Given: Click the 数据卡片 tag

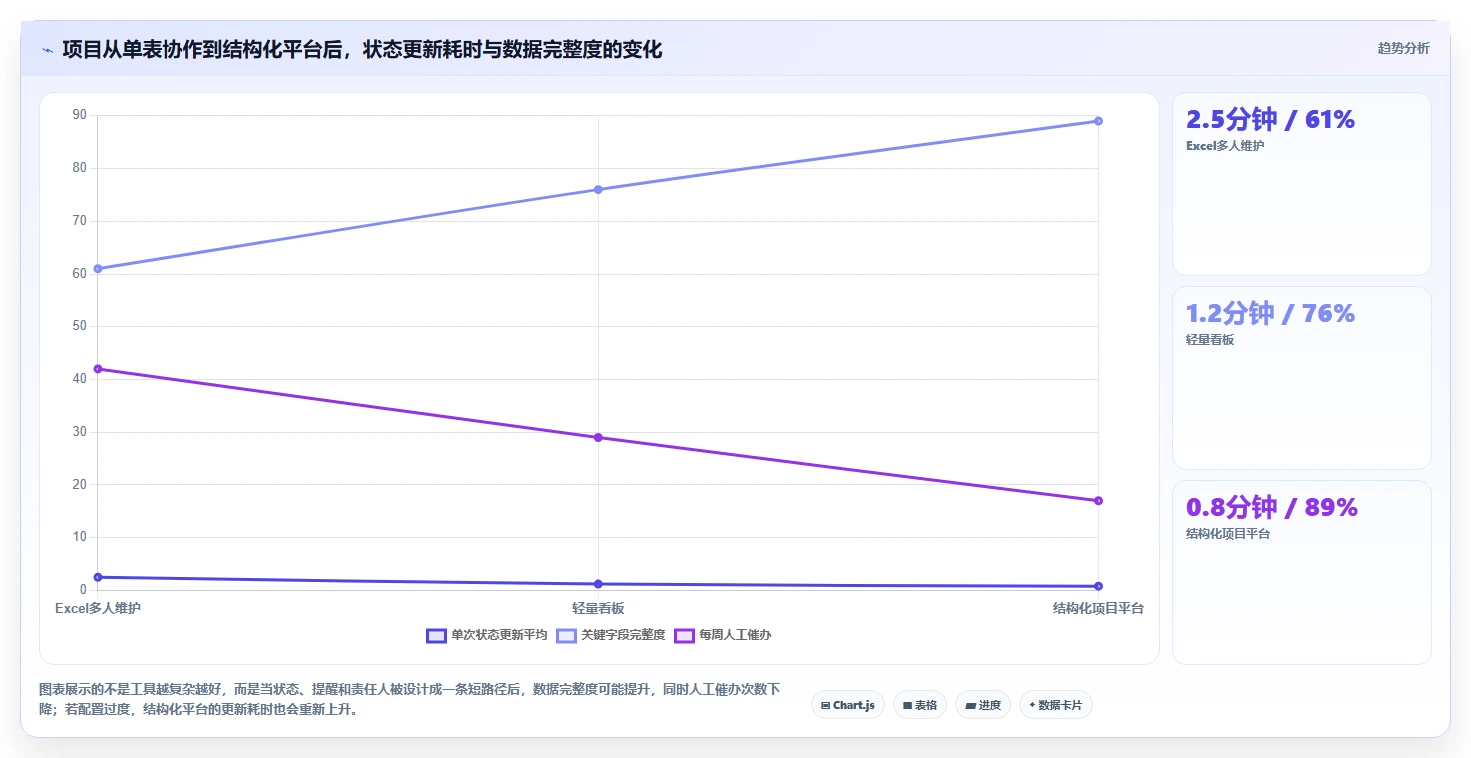Looking at the screenshot, I should (1055, 705).
